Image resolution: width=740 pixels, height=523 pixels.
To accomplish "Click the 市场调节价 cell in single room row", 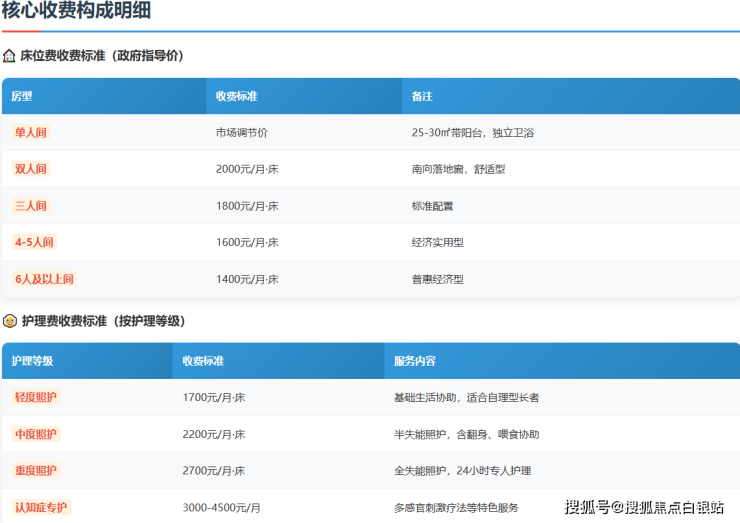I will (x=242, y=133).
